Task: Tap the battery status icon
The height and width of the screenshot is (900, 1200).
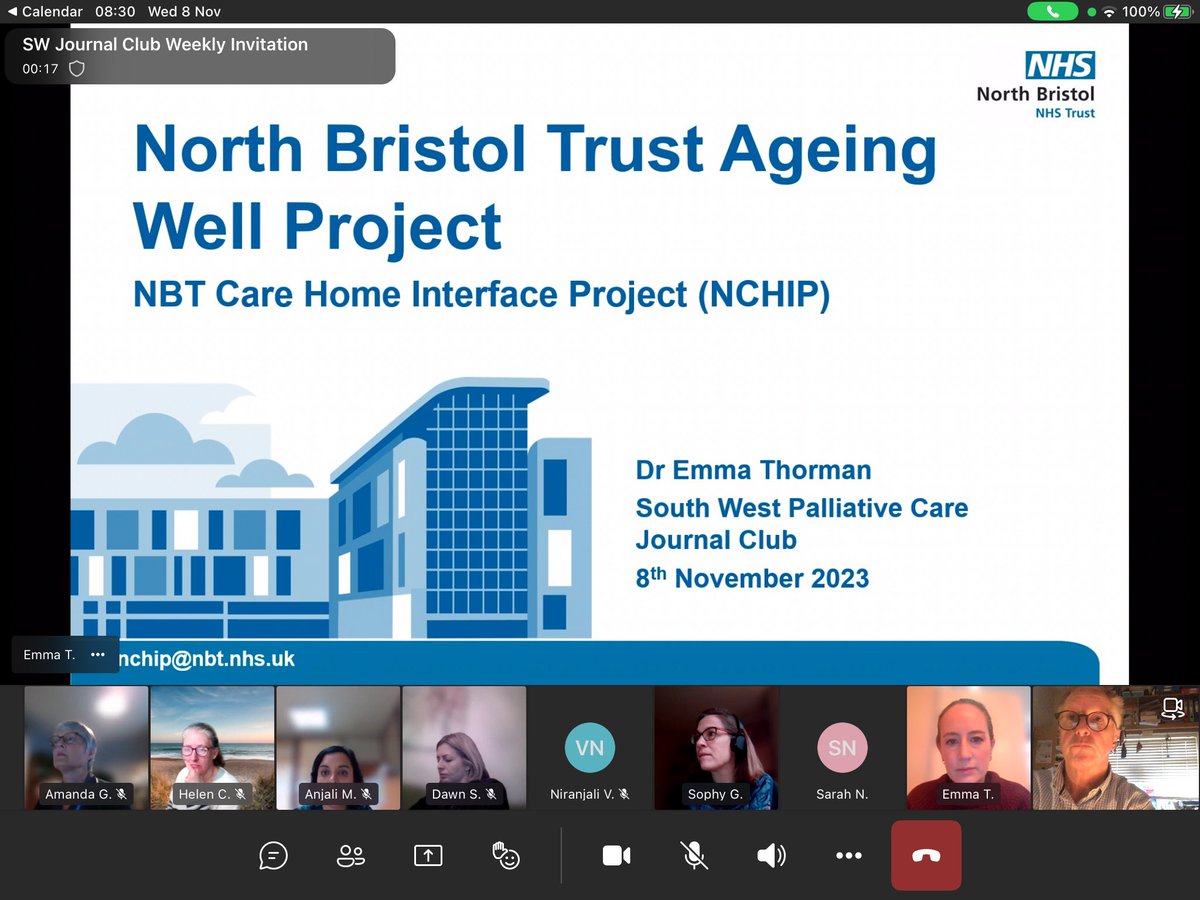Action: tap(1180, 12)
